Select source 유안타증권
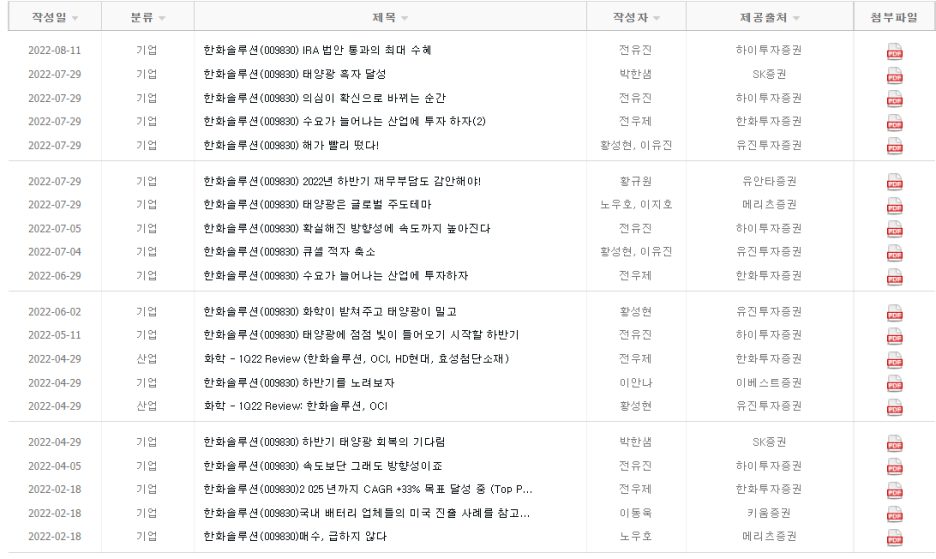Screen dimensions: 936x559 pyautogui.click(x=769, y=181)
